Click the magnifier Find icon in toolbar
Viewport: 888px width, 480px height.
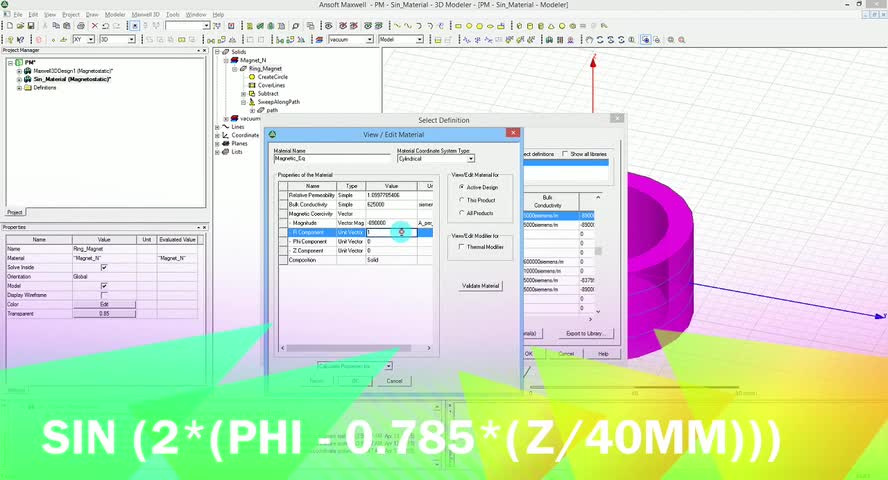295,26
